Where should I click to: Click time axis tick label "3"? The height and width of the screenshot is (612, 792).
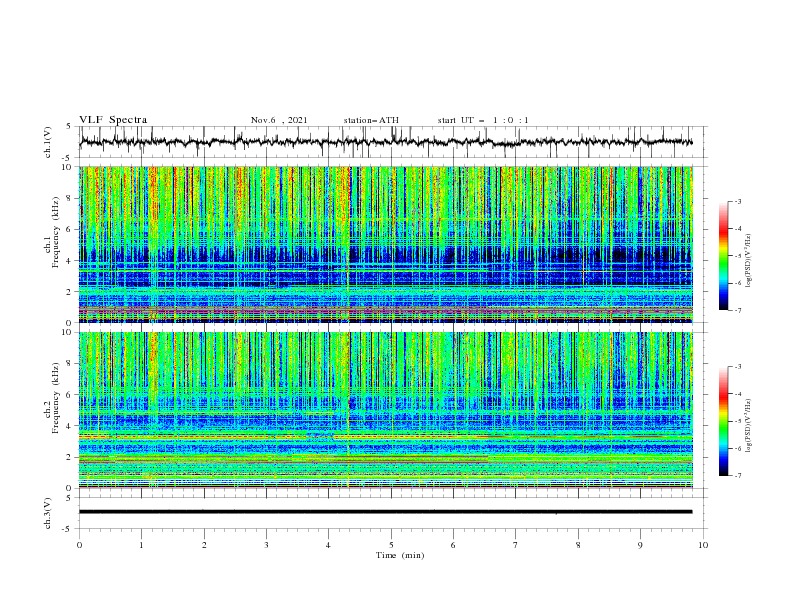[x=266, y=545]
